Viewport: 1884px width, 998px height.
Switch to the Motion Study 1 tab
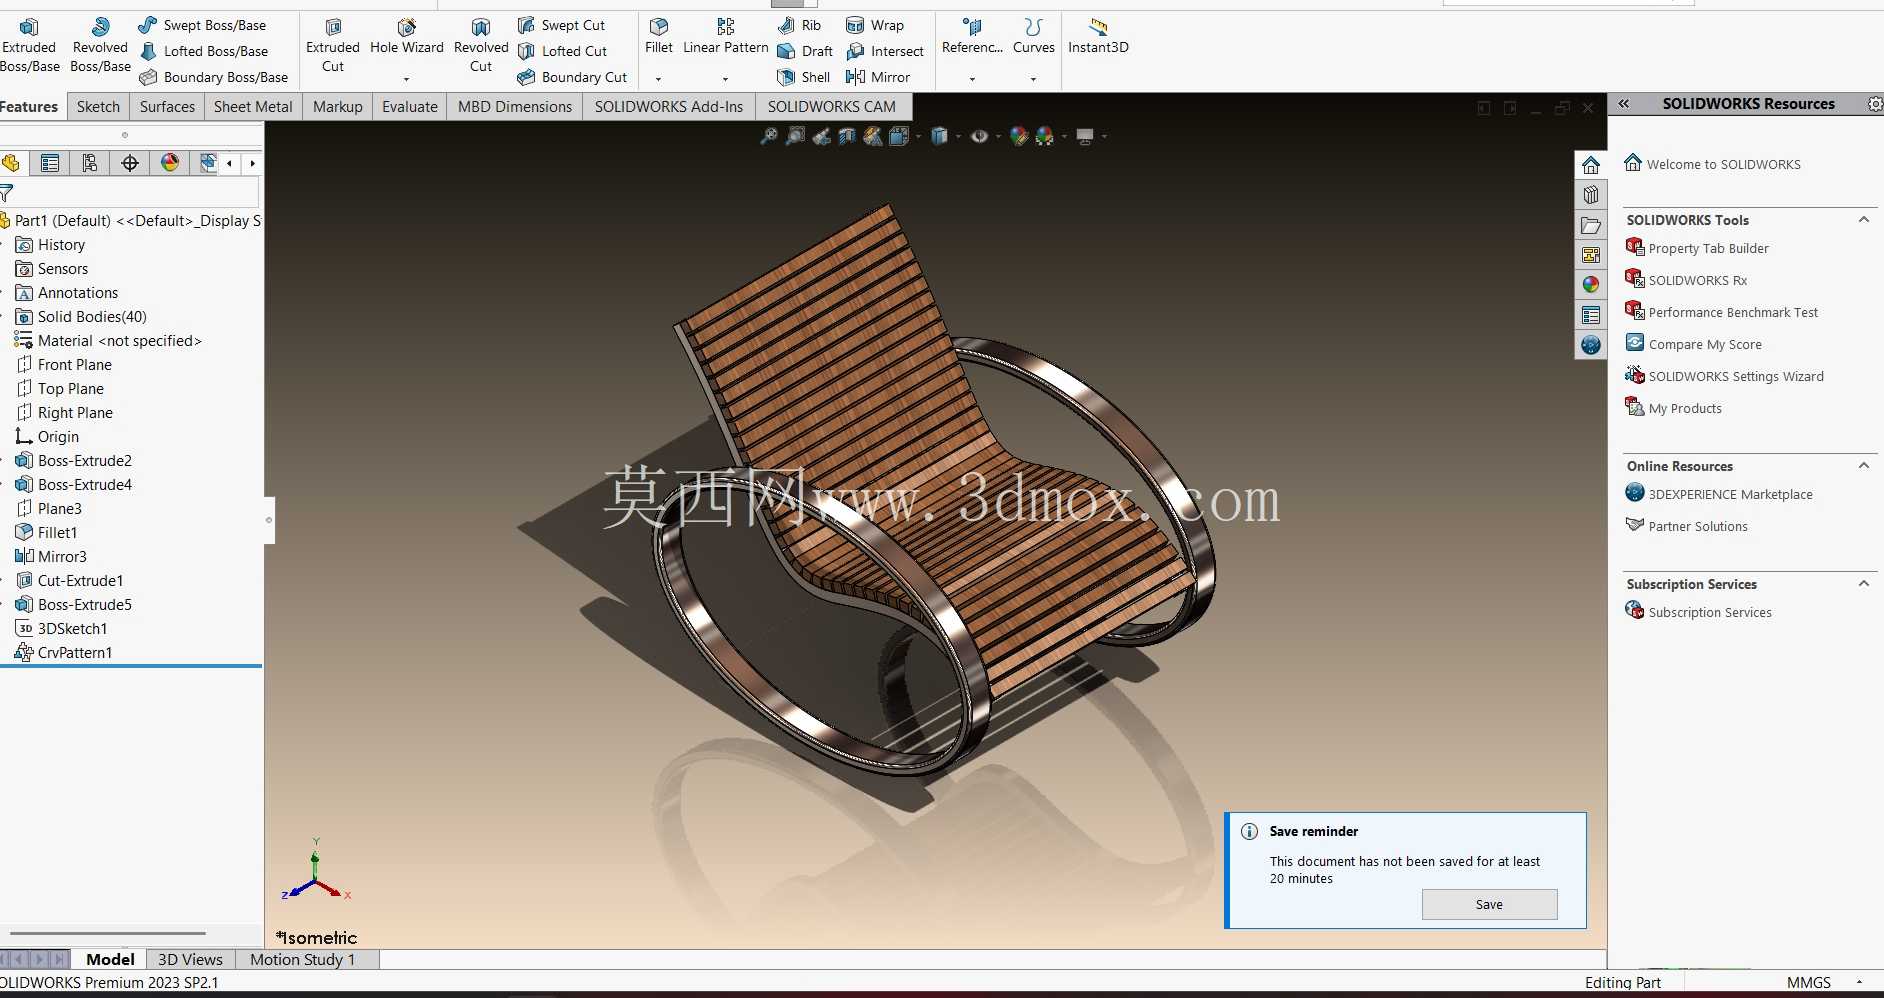pos(302,959)
